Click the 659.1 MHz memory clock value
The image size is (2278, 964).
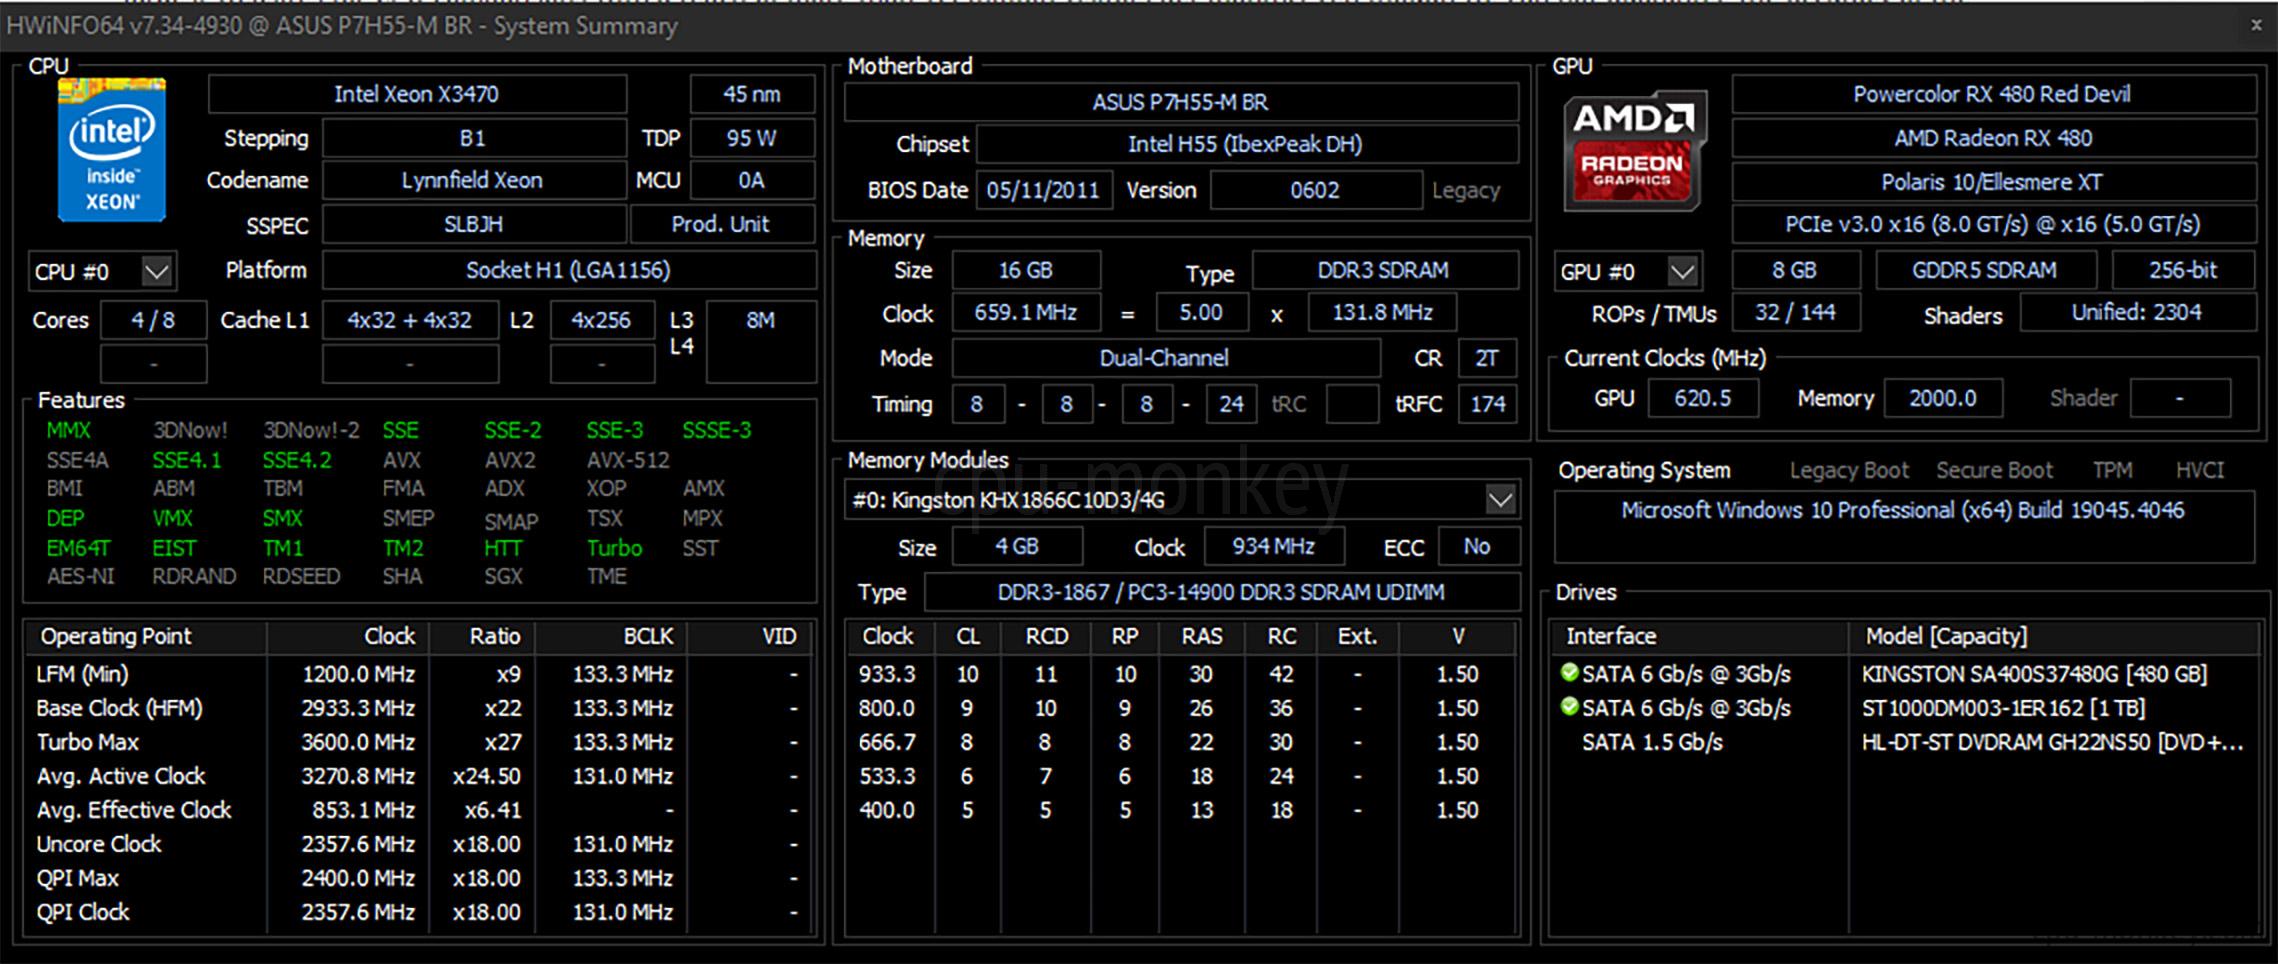click(x=1026, y=312)
